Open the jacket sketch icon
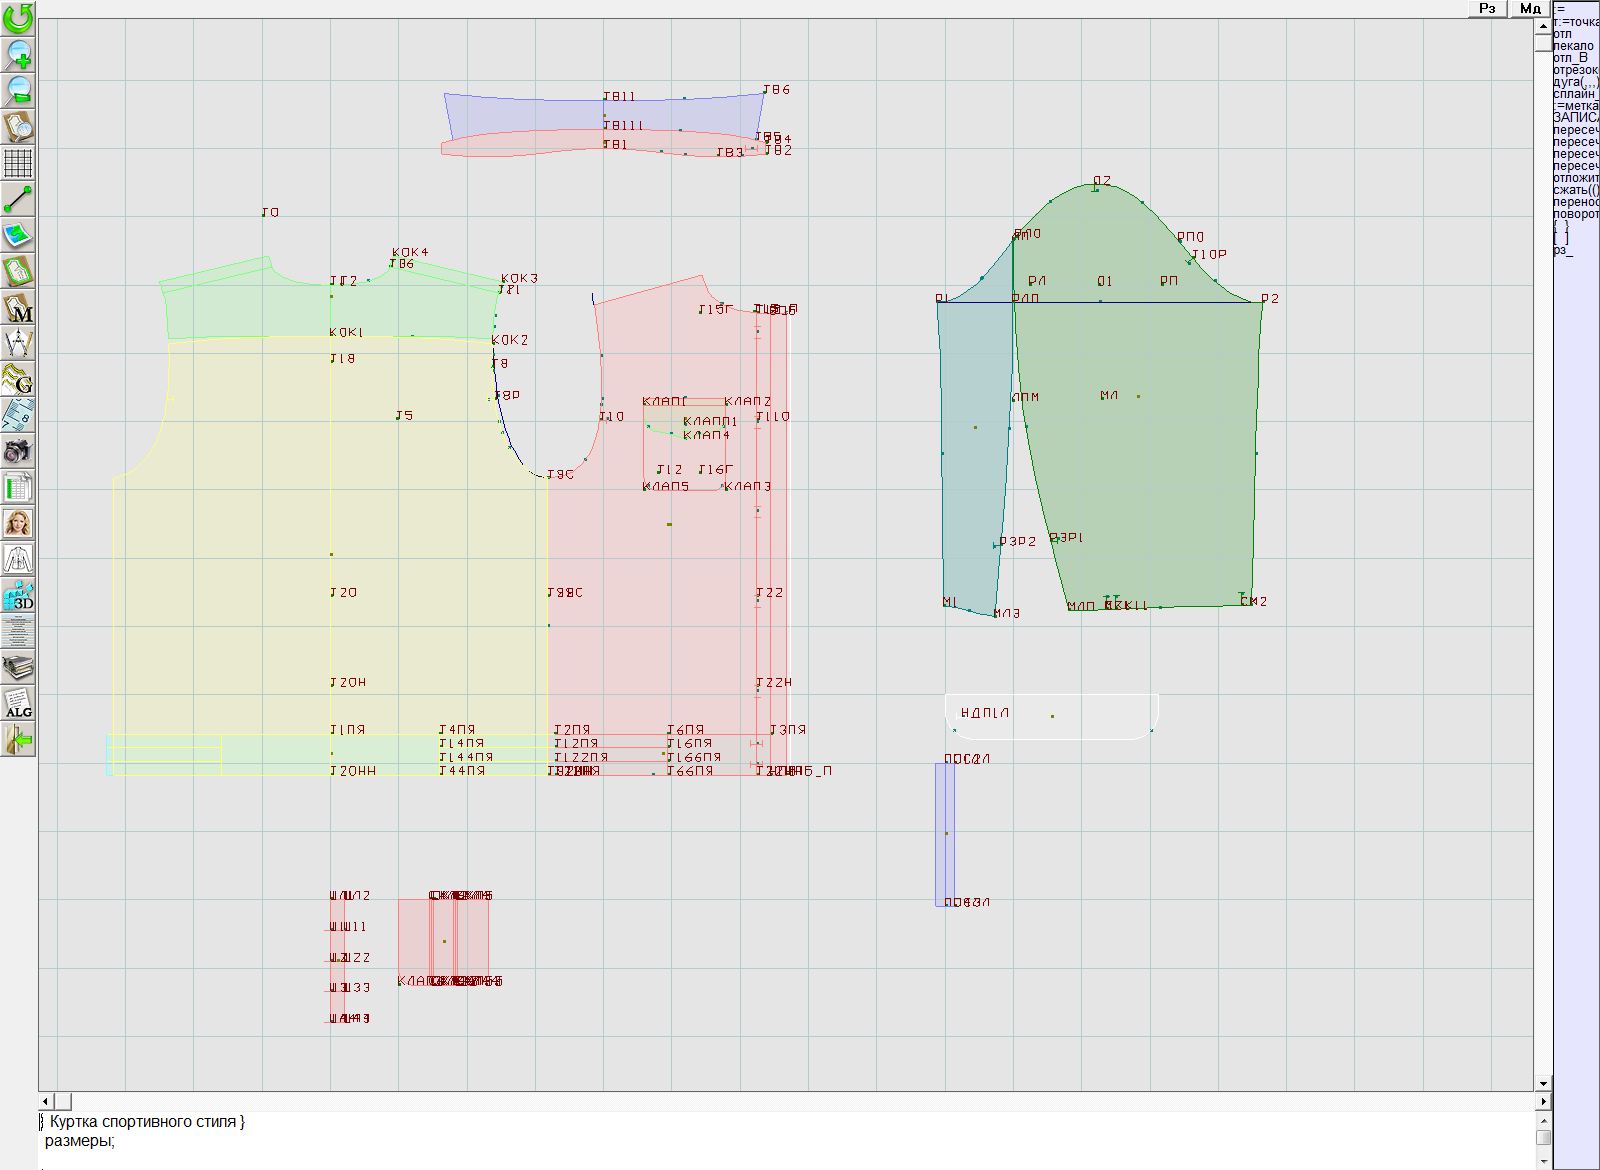This screenshot has height=1170, width=1600. [x=18, y=559]
